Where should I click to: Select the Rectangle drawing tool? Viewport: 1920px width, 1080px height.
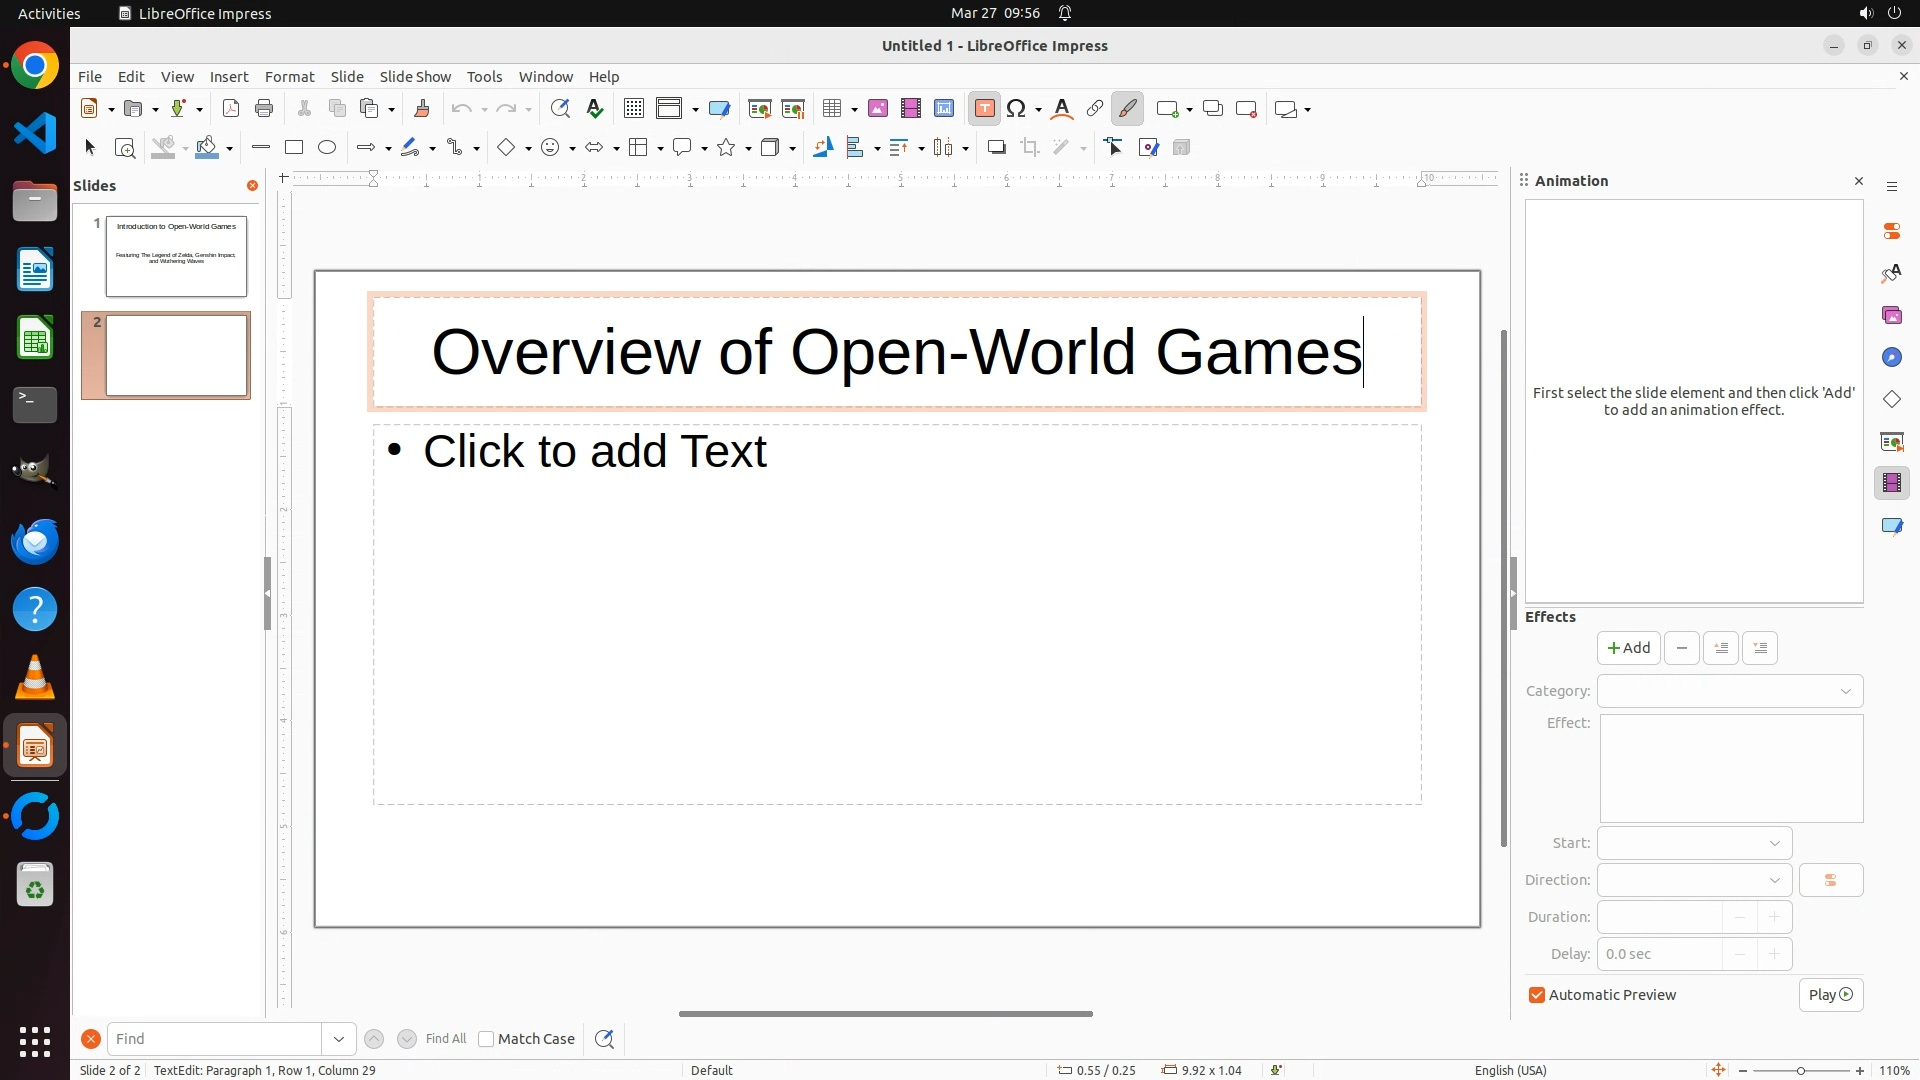[294, 148]
